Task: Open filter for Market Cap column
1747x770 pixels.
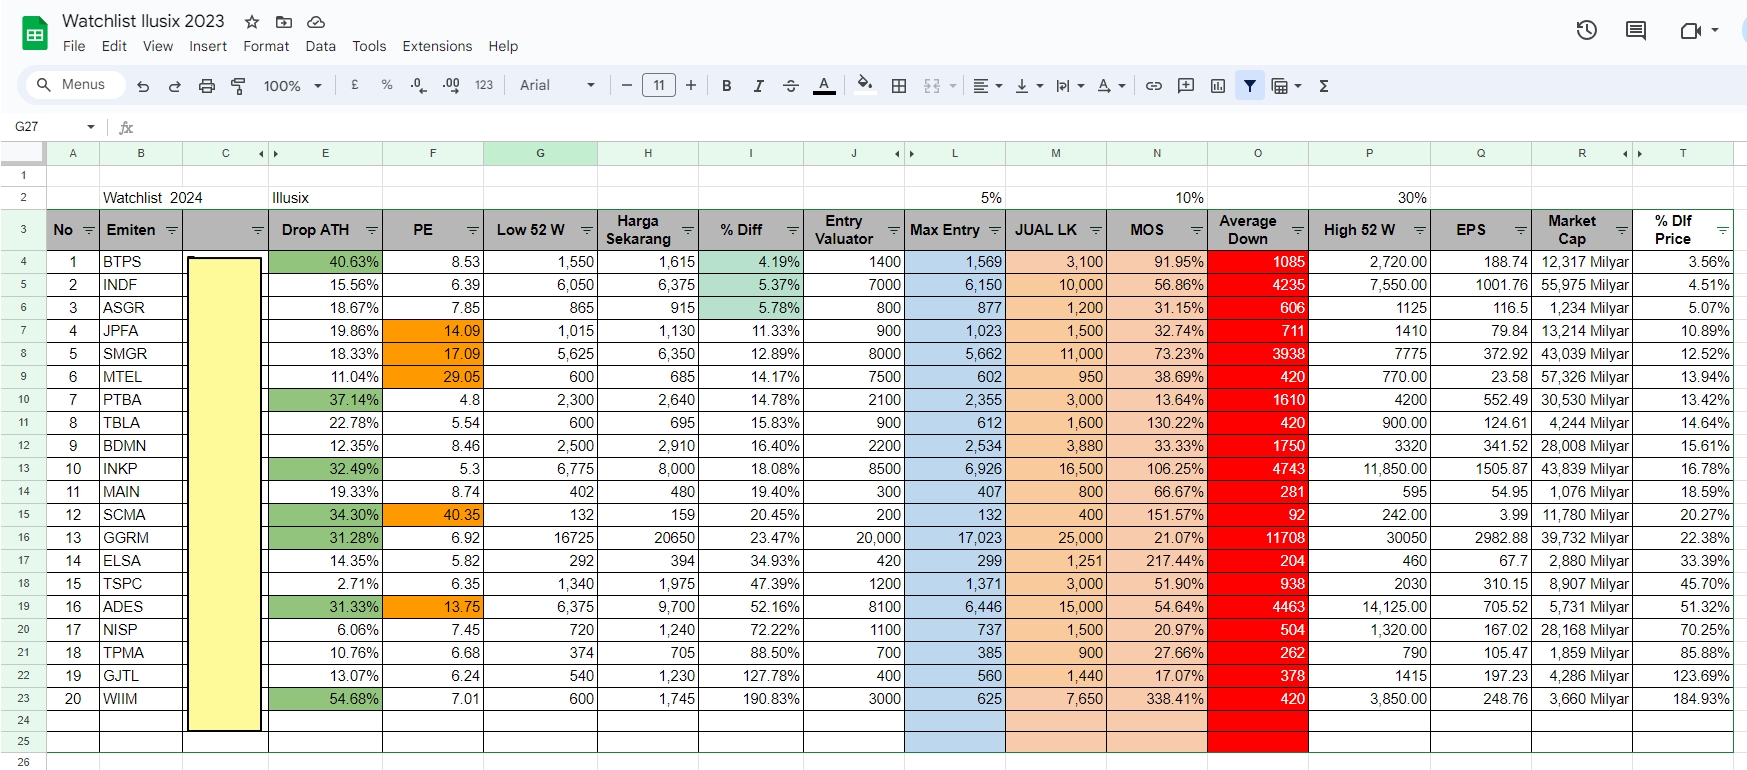Action: coord(1621,231)
